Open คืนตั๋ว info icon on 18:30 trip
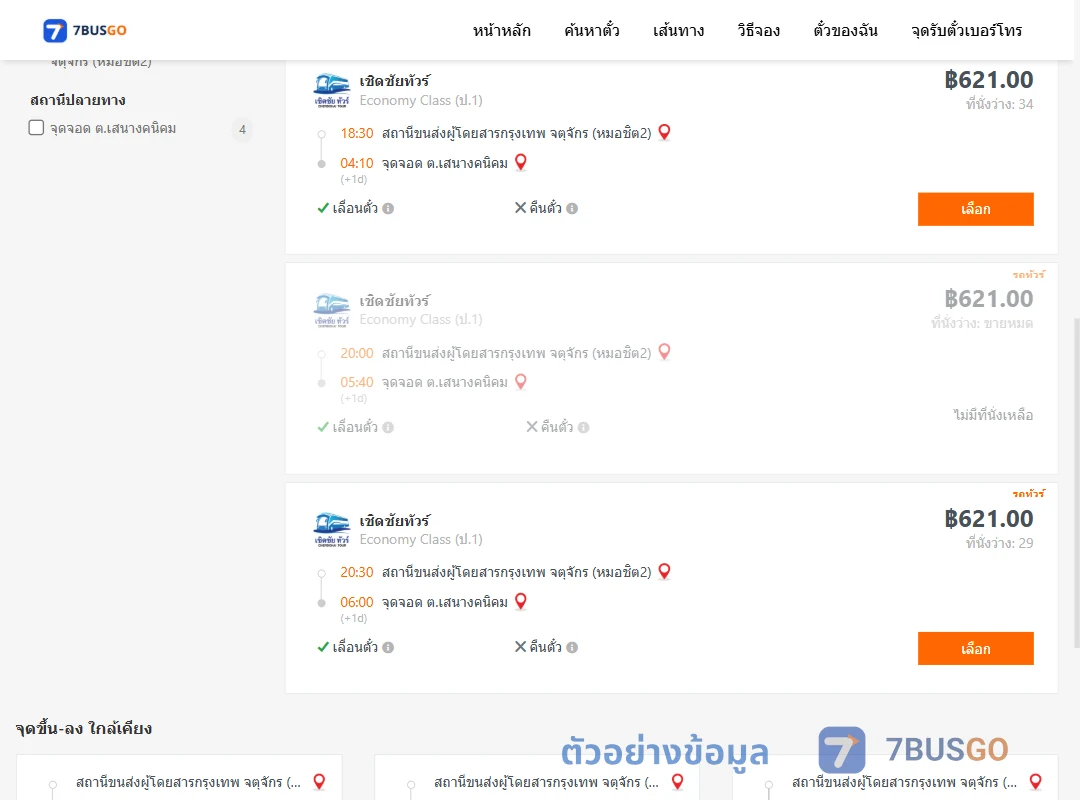This screenshot has width=1080, height=800. 572,208
